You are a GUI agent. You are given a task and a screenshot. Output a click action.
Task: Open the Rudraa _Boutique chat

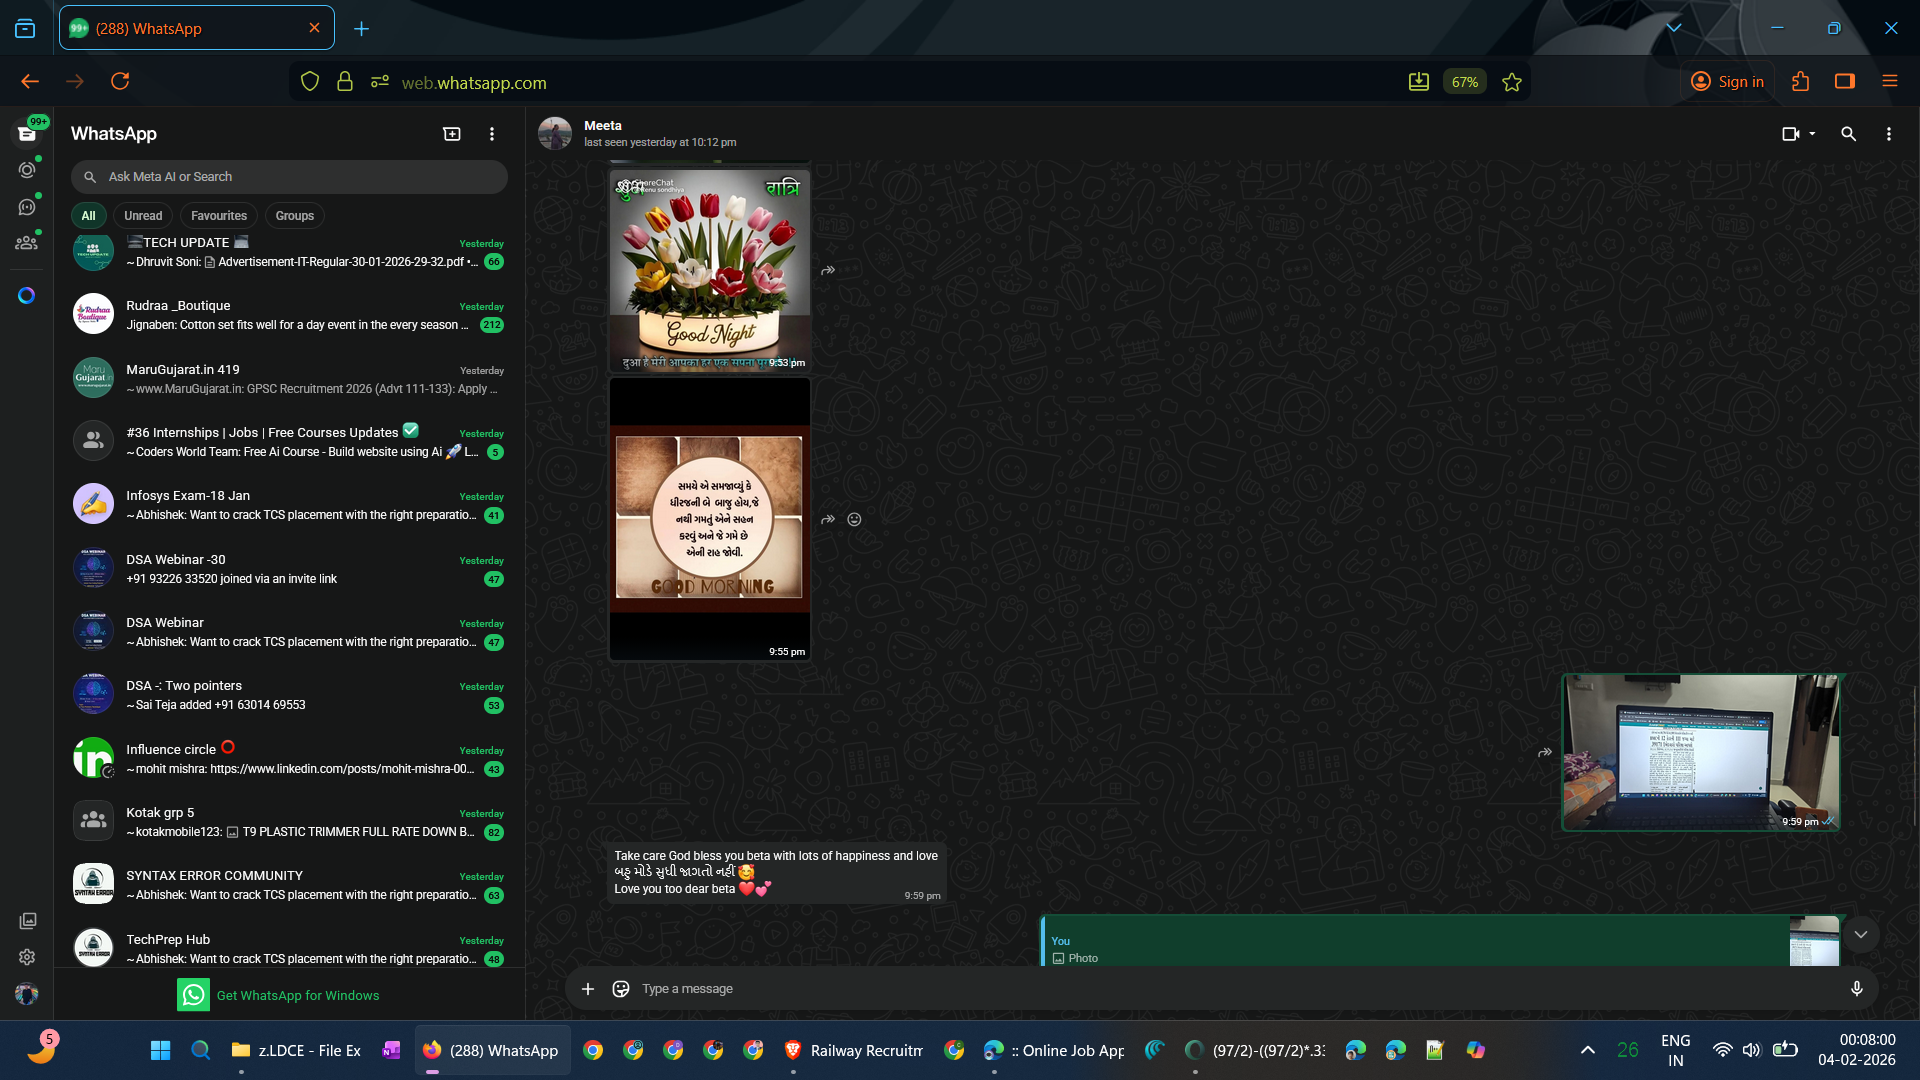tap(290, 315)
